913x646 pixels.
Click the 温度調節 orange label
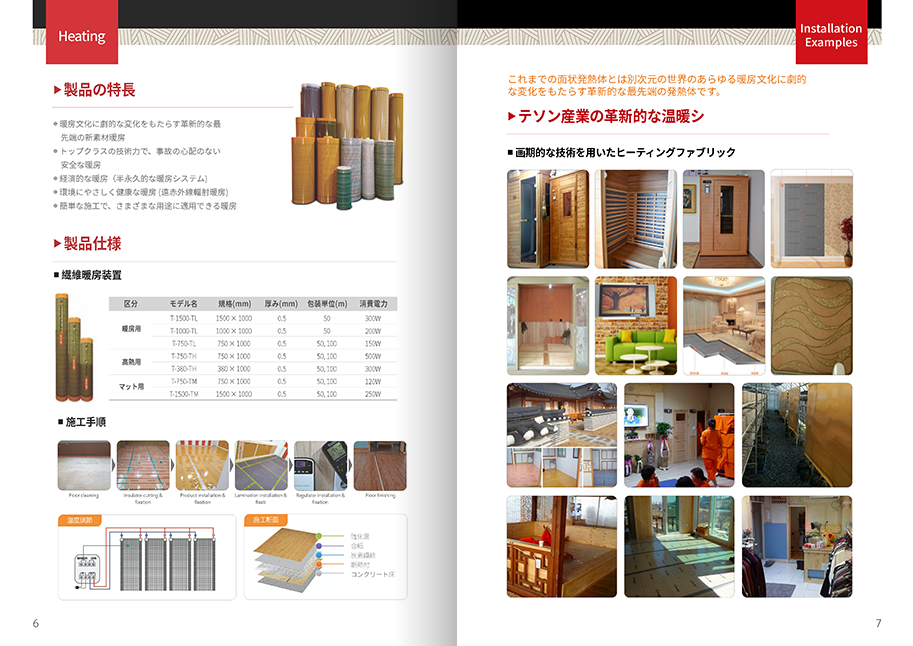point(81,520)
